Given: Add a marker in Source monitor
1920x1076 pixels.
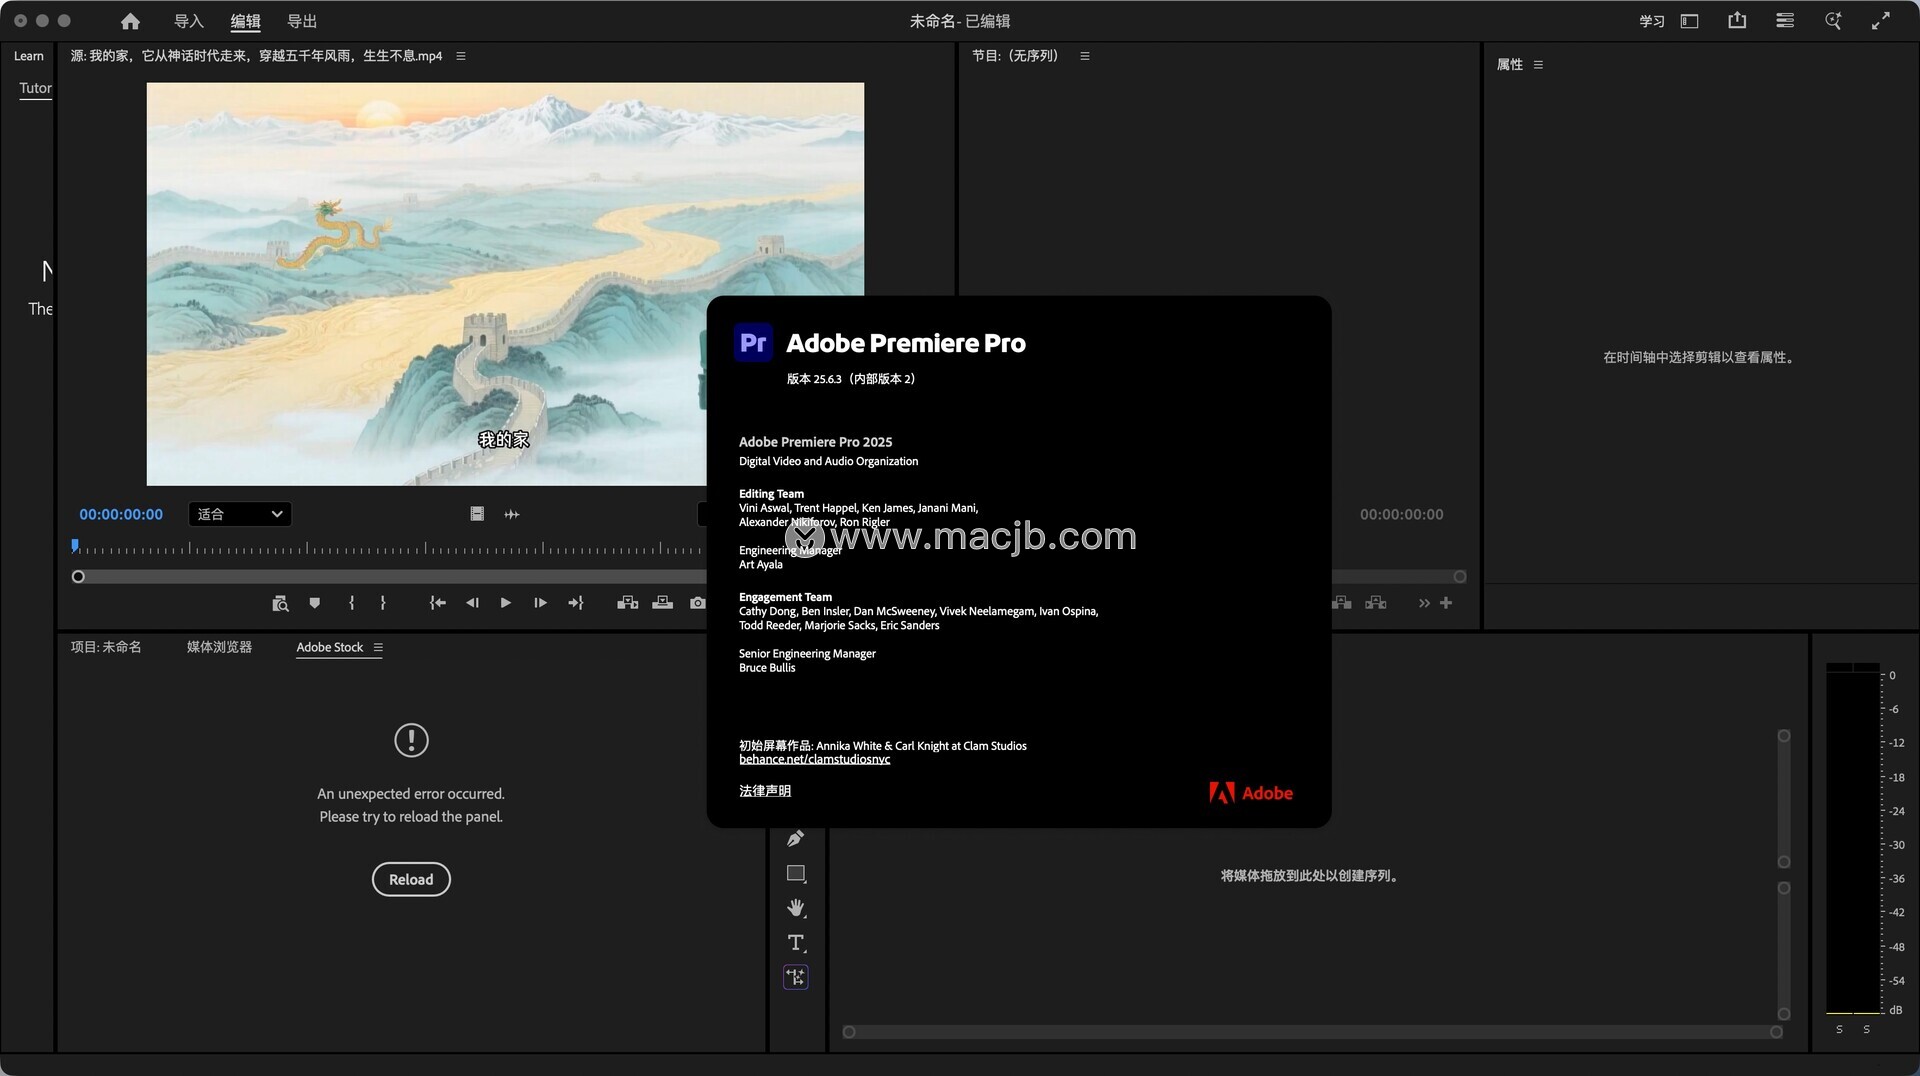Looking at the screenshot, I should click(x=315, y=603).
